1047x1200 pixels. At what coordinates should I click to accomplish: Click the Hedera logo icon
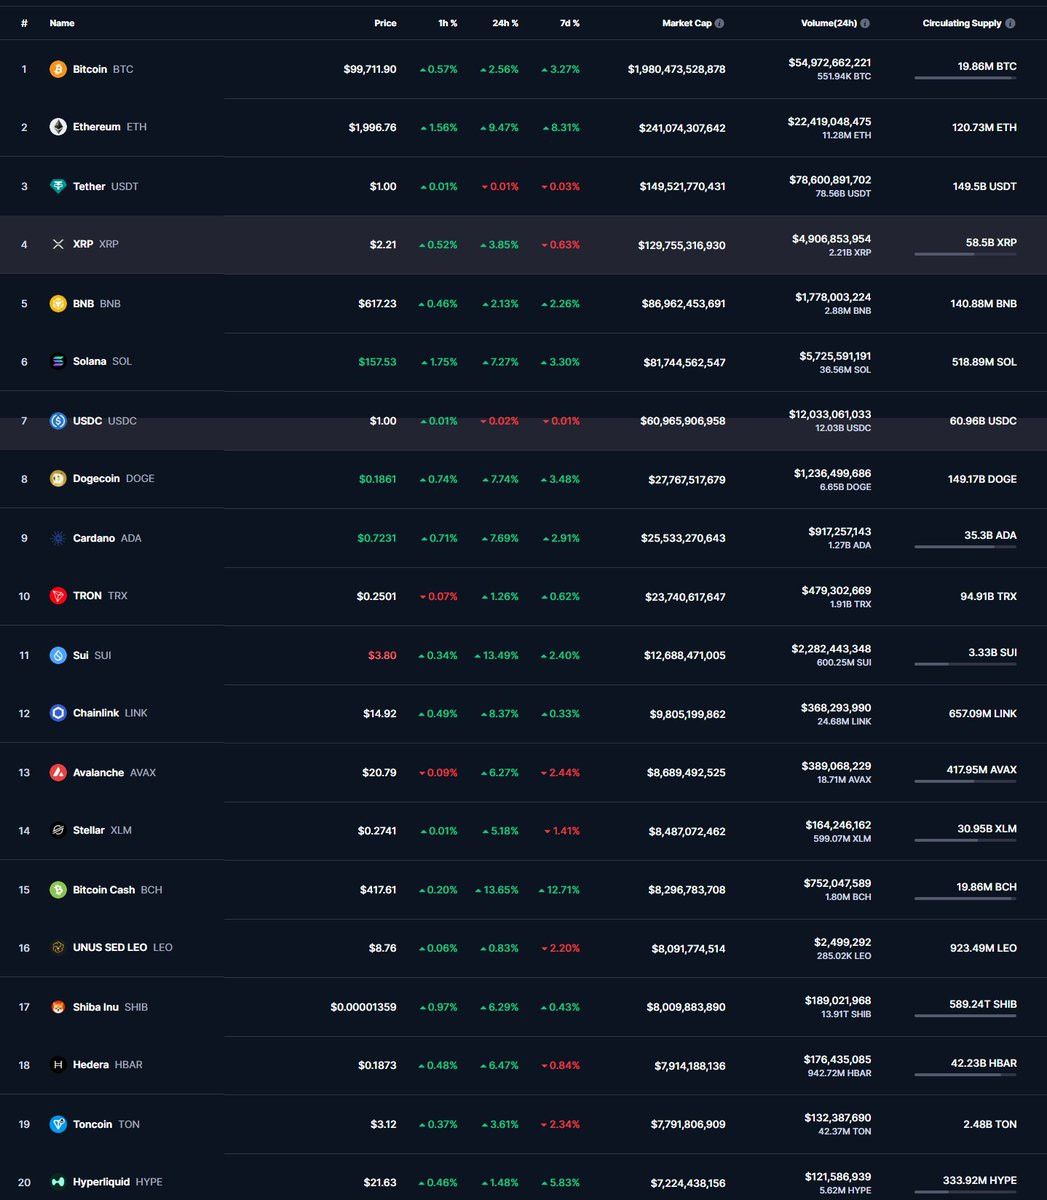(x=58, y=1065)
